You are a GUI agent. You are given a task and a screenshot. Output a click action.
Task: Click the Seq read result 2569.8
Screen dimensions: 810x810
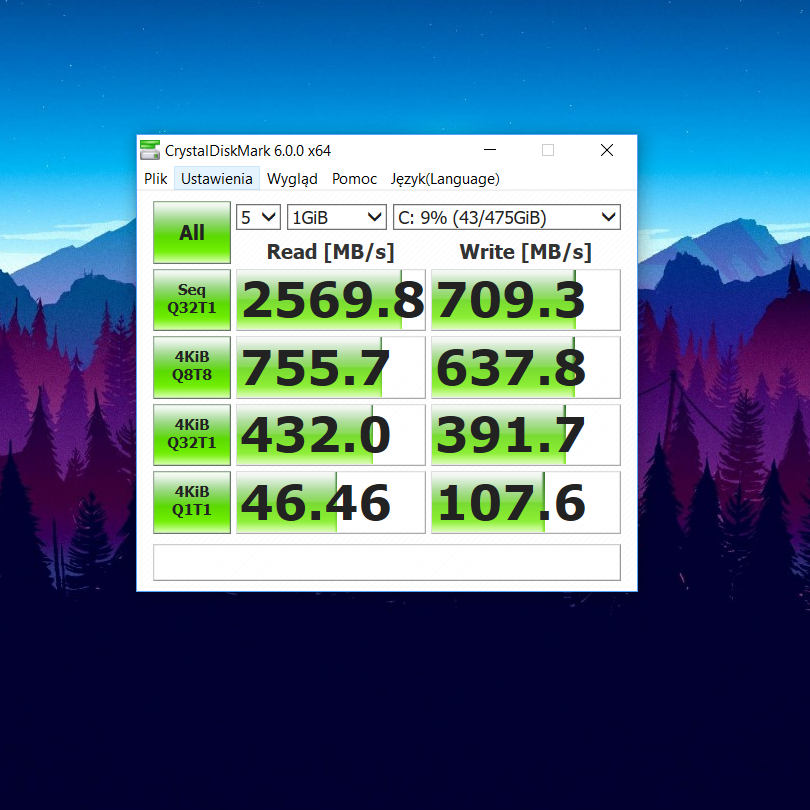331,300
